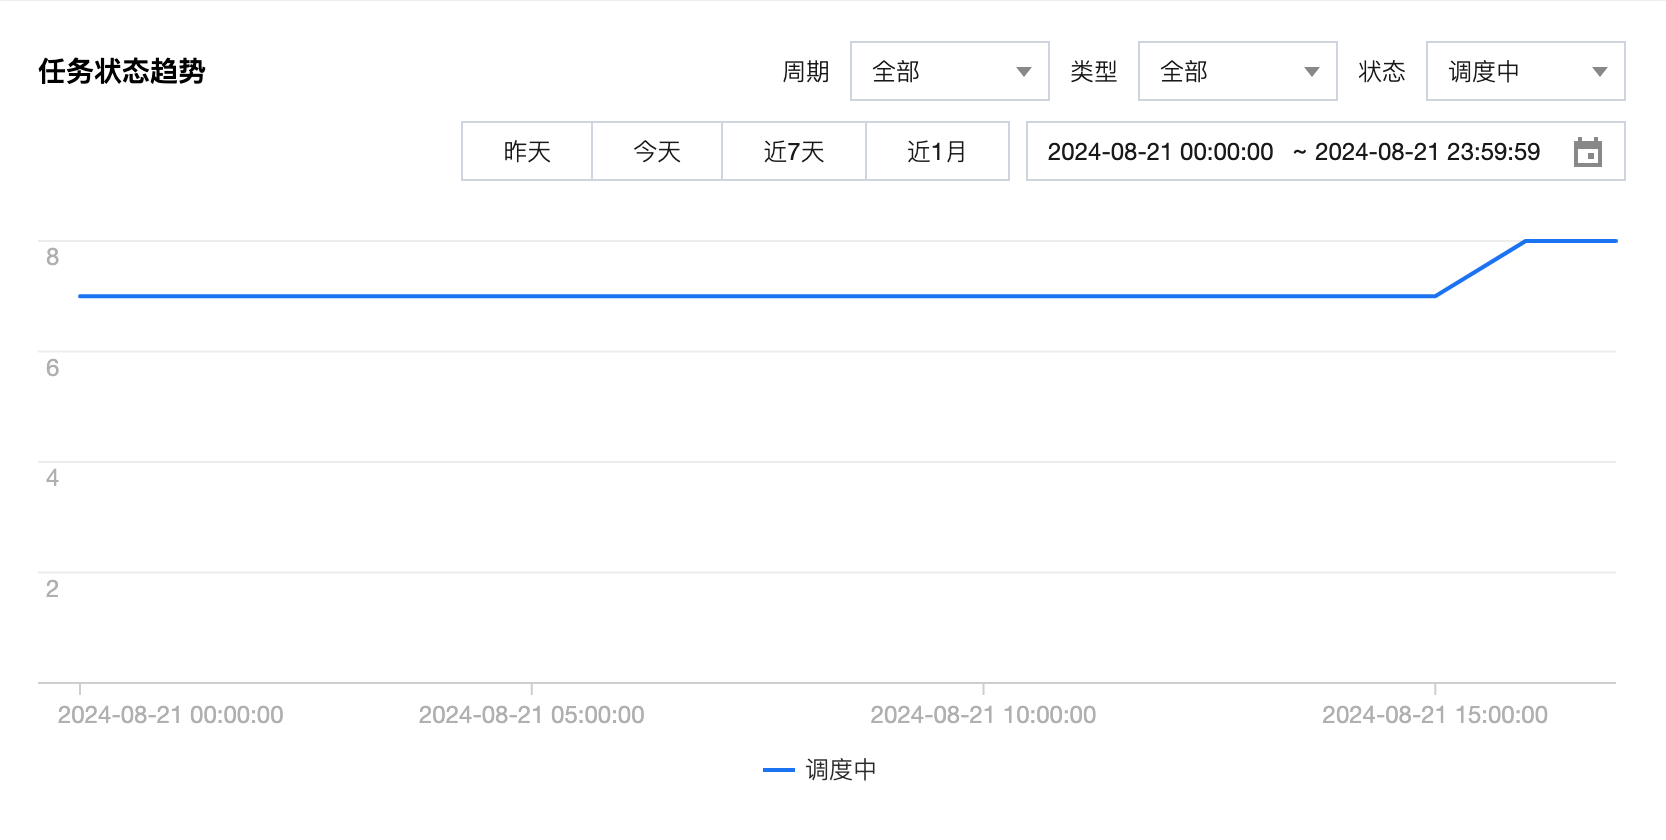This screenshot has height=840, width=1666.
Task: Click the 周期 dropdown arrow icon
Action: 1023,72
